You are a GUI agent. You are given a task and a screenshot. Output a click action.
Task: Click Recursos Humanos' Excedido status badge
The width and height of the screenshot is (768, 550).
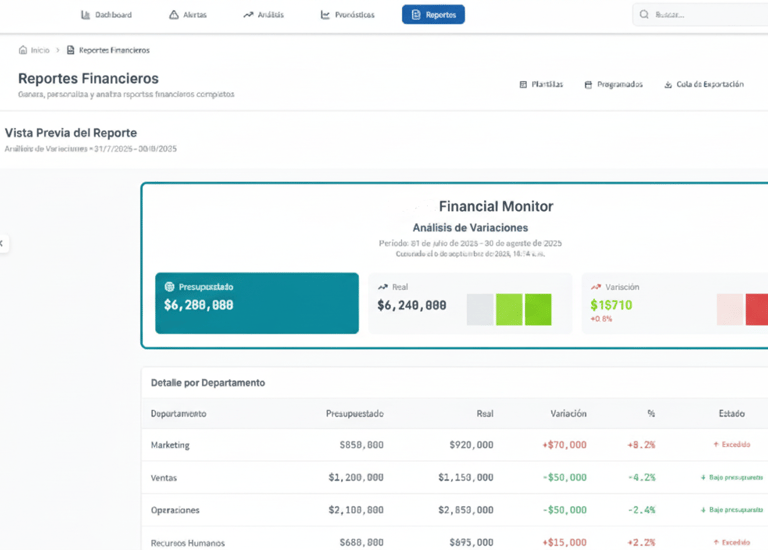point(732,542)
